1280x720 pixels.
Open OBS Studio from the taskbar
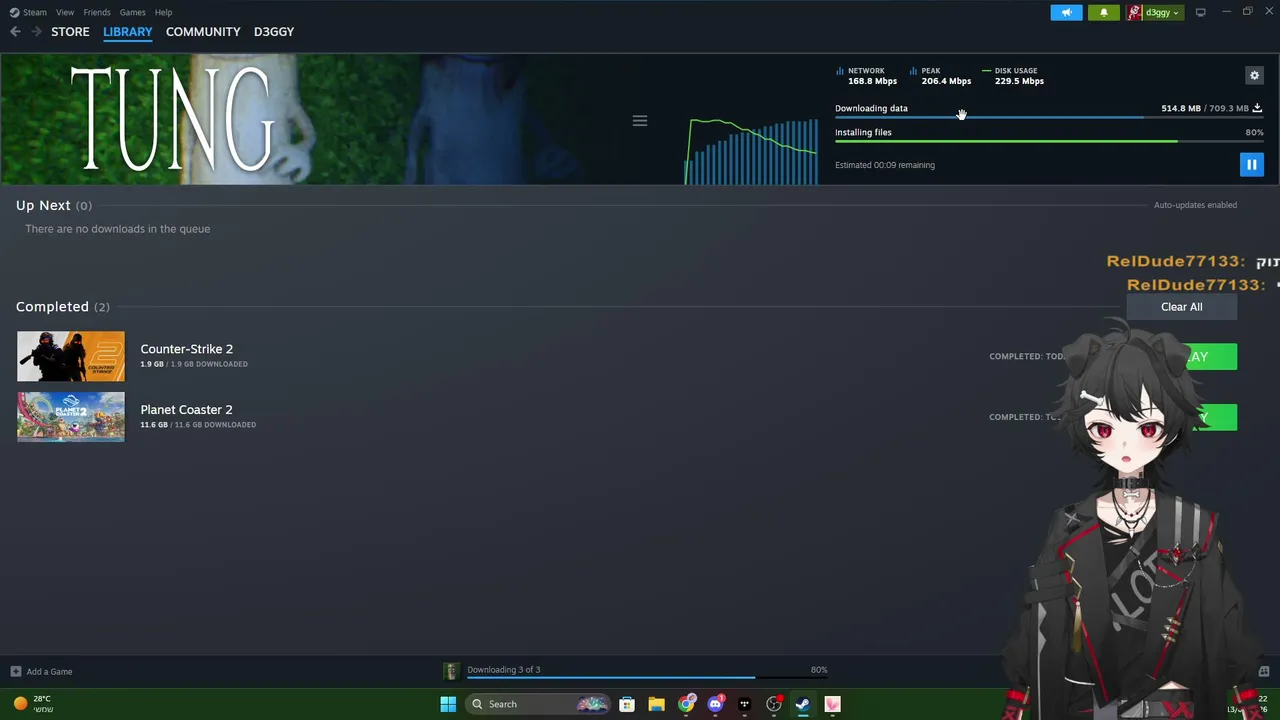coord(774,704)
